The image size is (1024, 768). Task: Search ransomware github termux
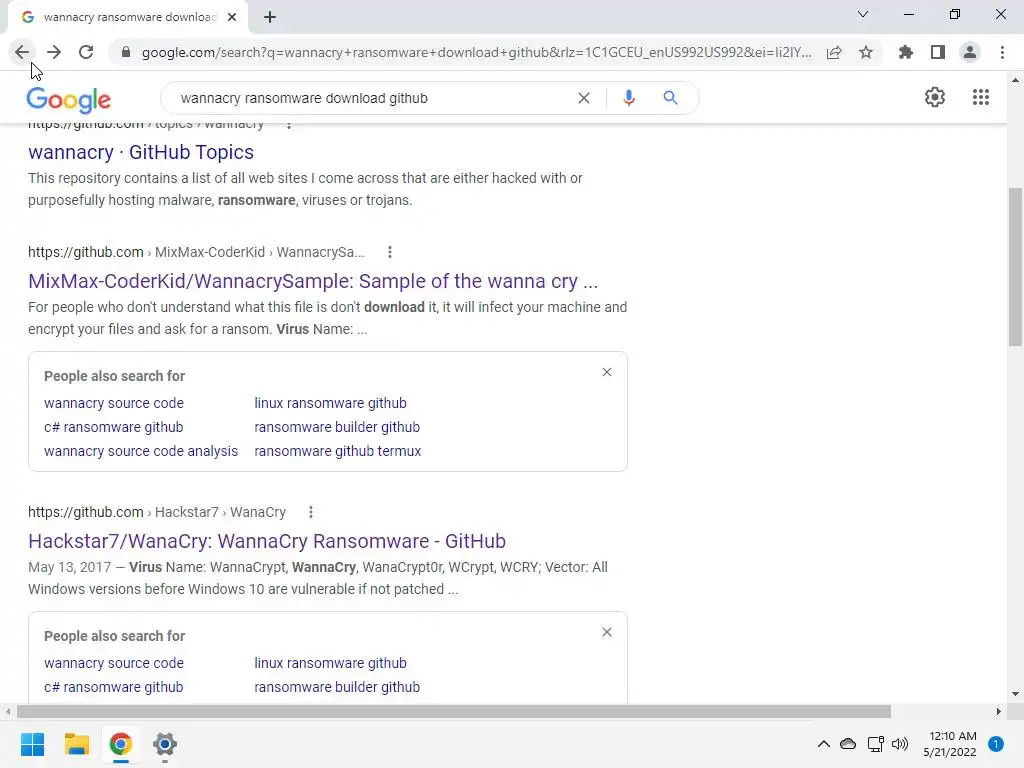[338, 451]
